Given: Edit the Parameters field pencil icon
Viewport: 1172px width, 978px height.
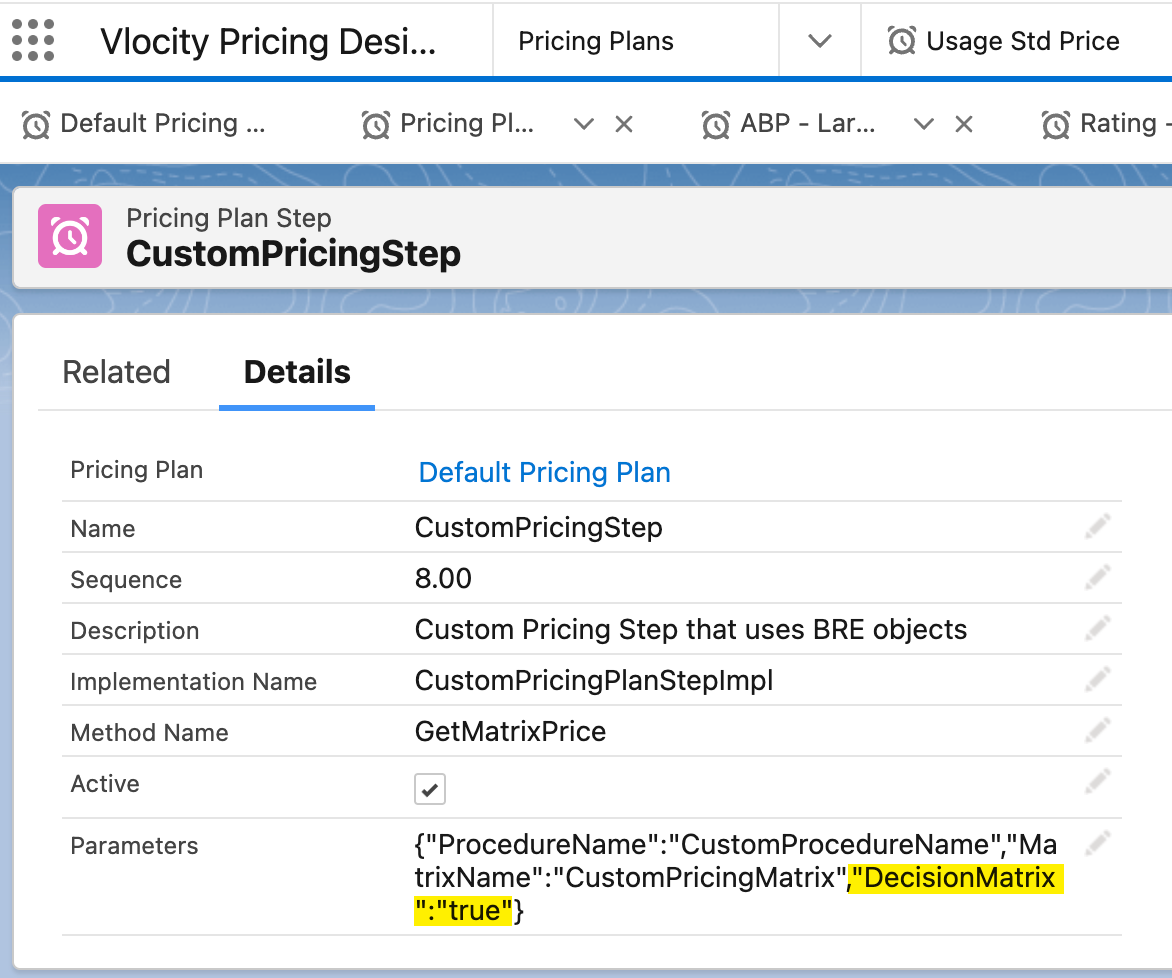Looking at the screenshot, I should [1097, 844].
